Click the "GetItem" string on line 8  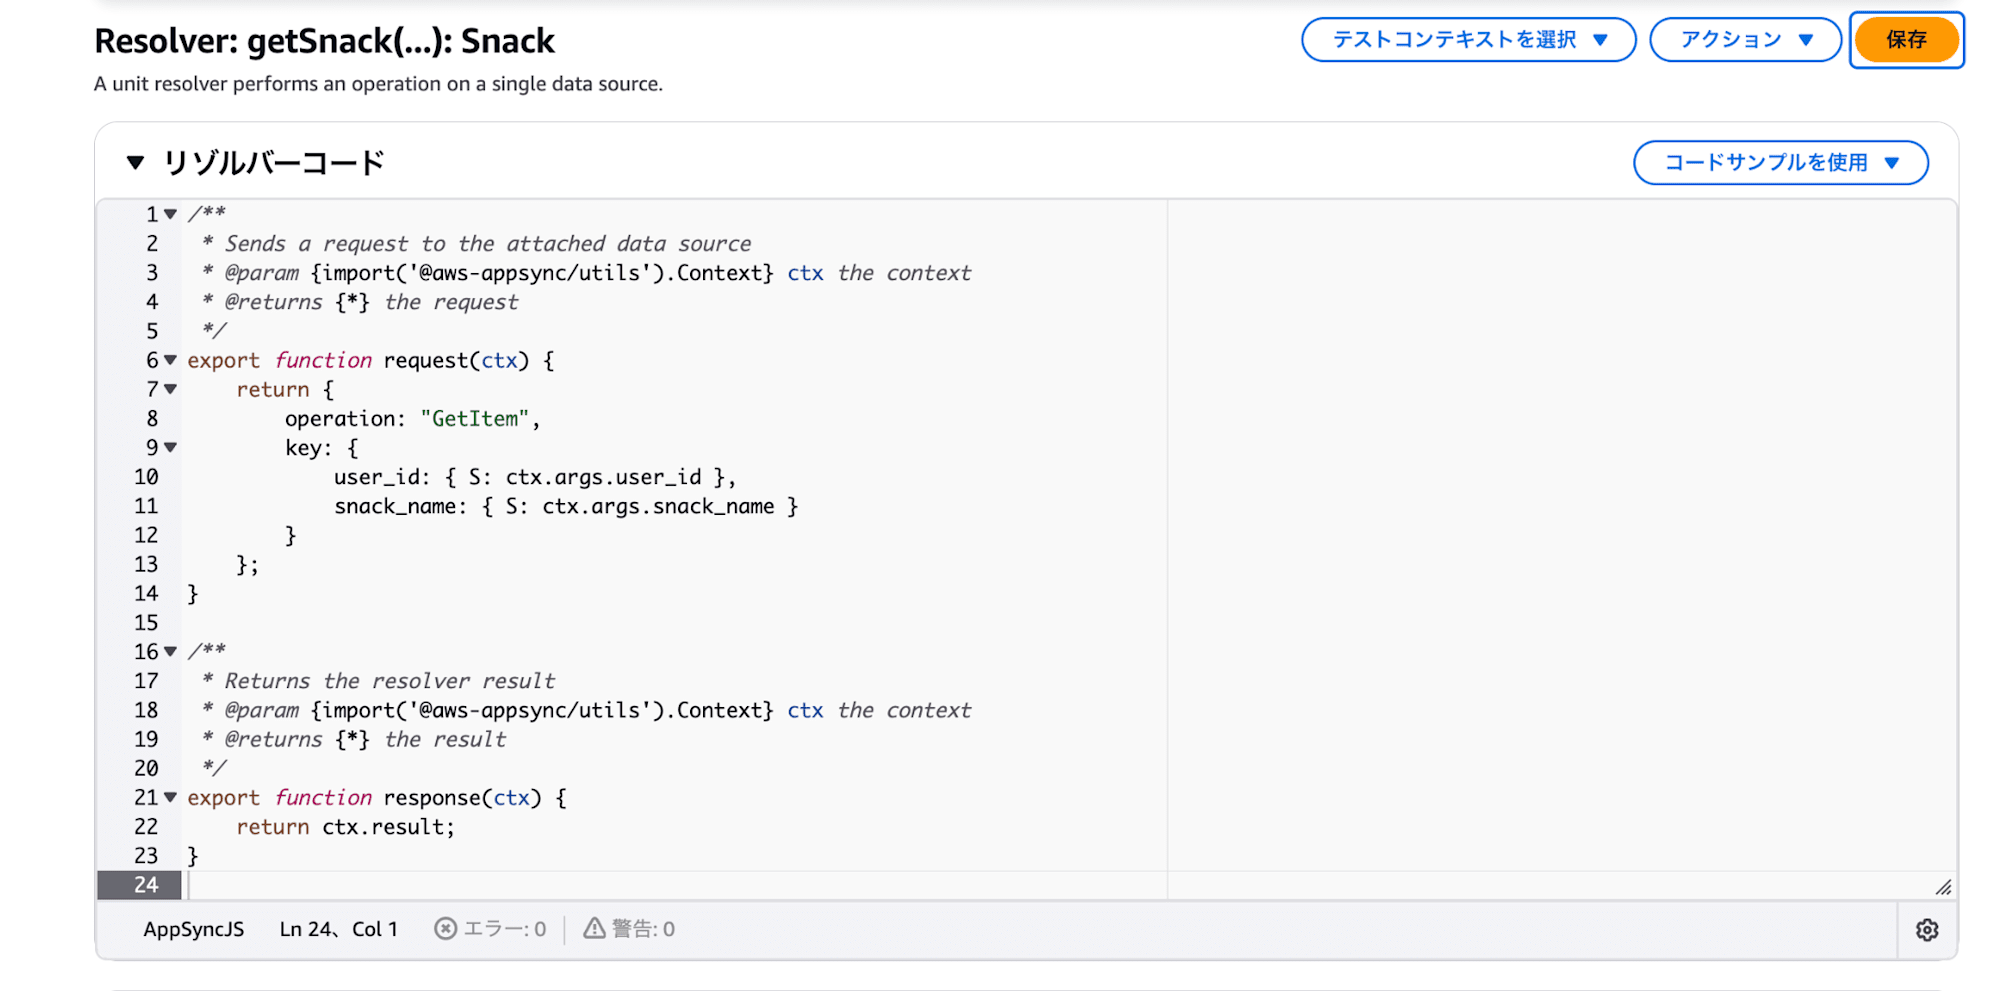pos(474,419)
